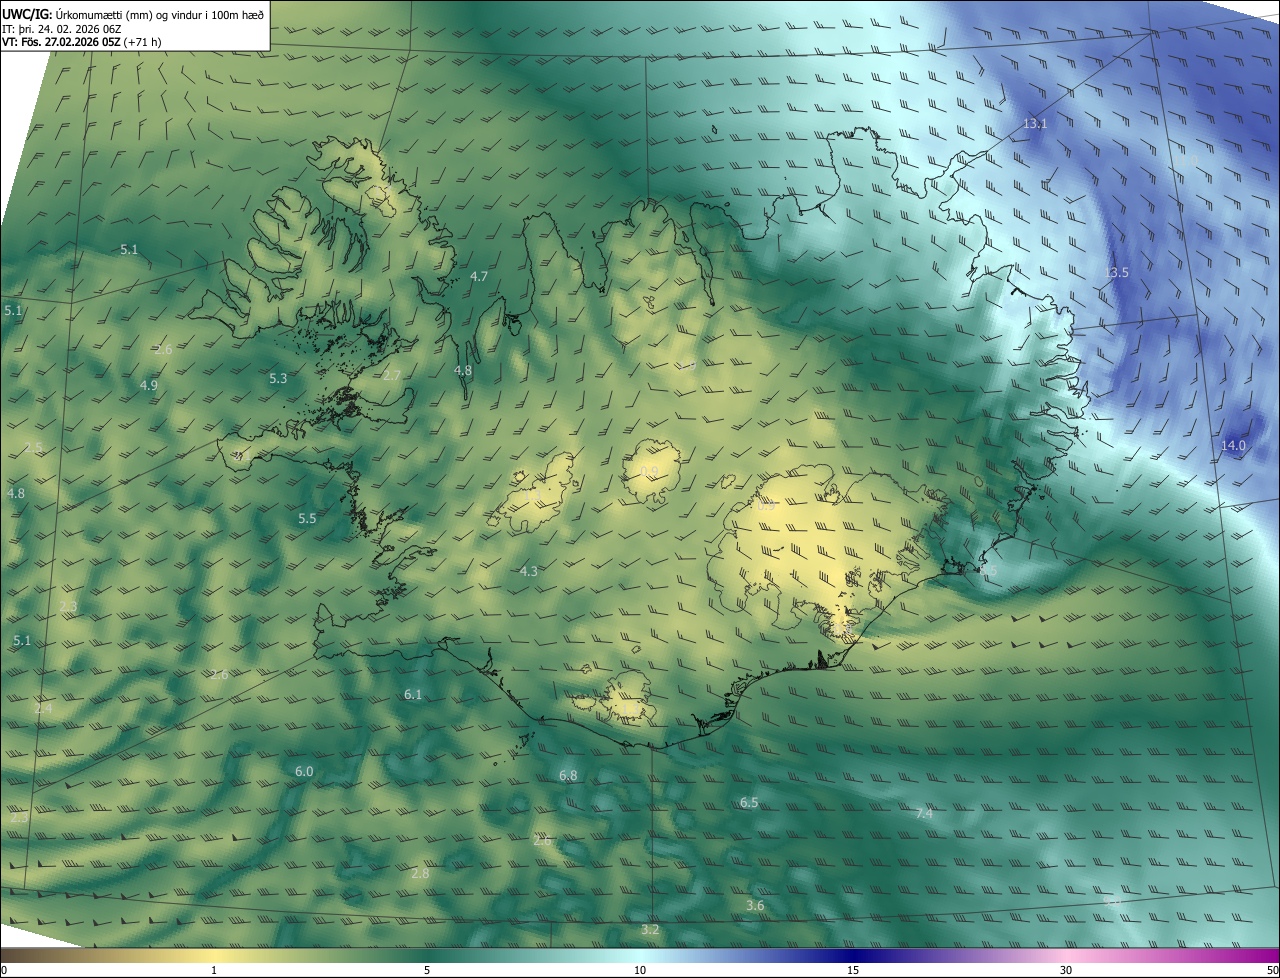Image resolution: width=1280 pixels, height=978 pixels.
Task: Click the title line "UWC/IG: Úrkomumætti (mm) og vindur í 100m hæð"
Action: click(133, 15)
